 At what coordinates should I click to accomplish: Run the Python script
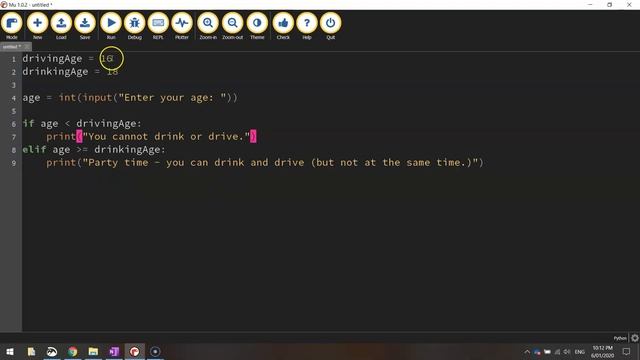tap(111, 26)
